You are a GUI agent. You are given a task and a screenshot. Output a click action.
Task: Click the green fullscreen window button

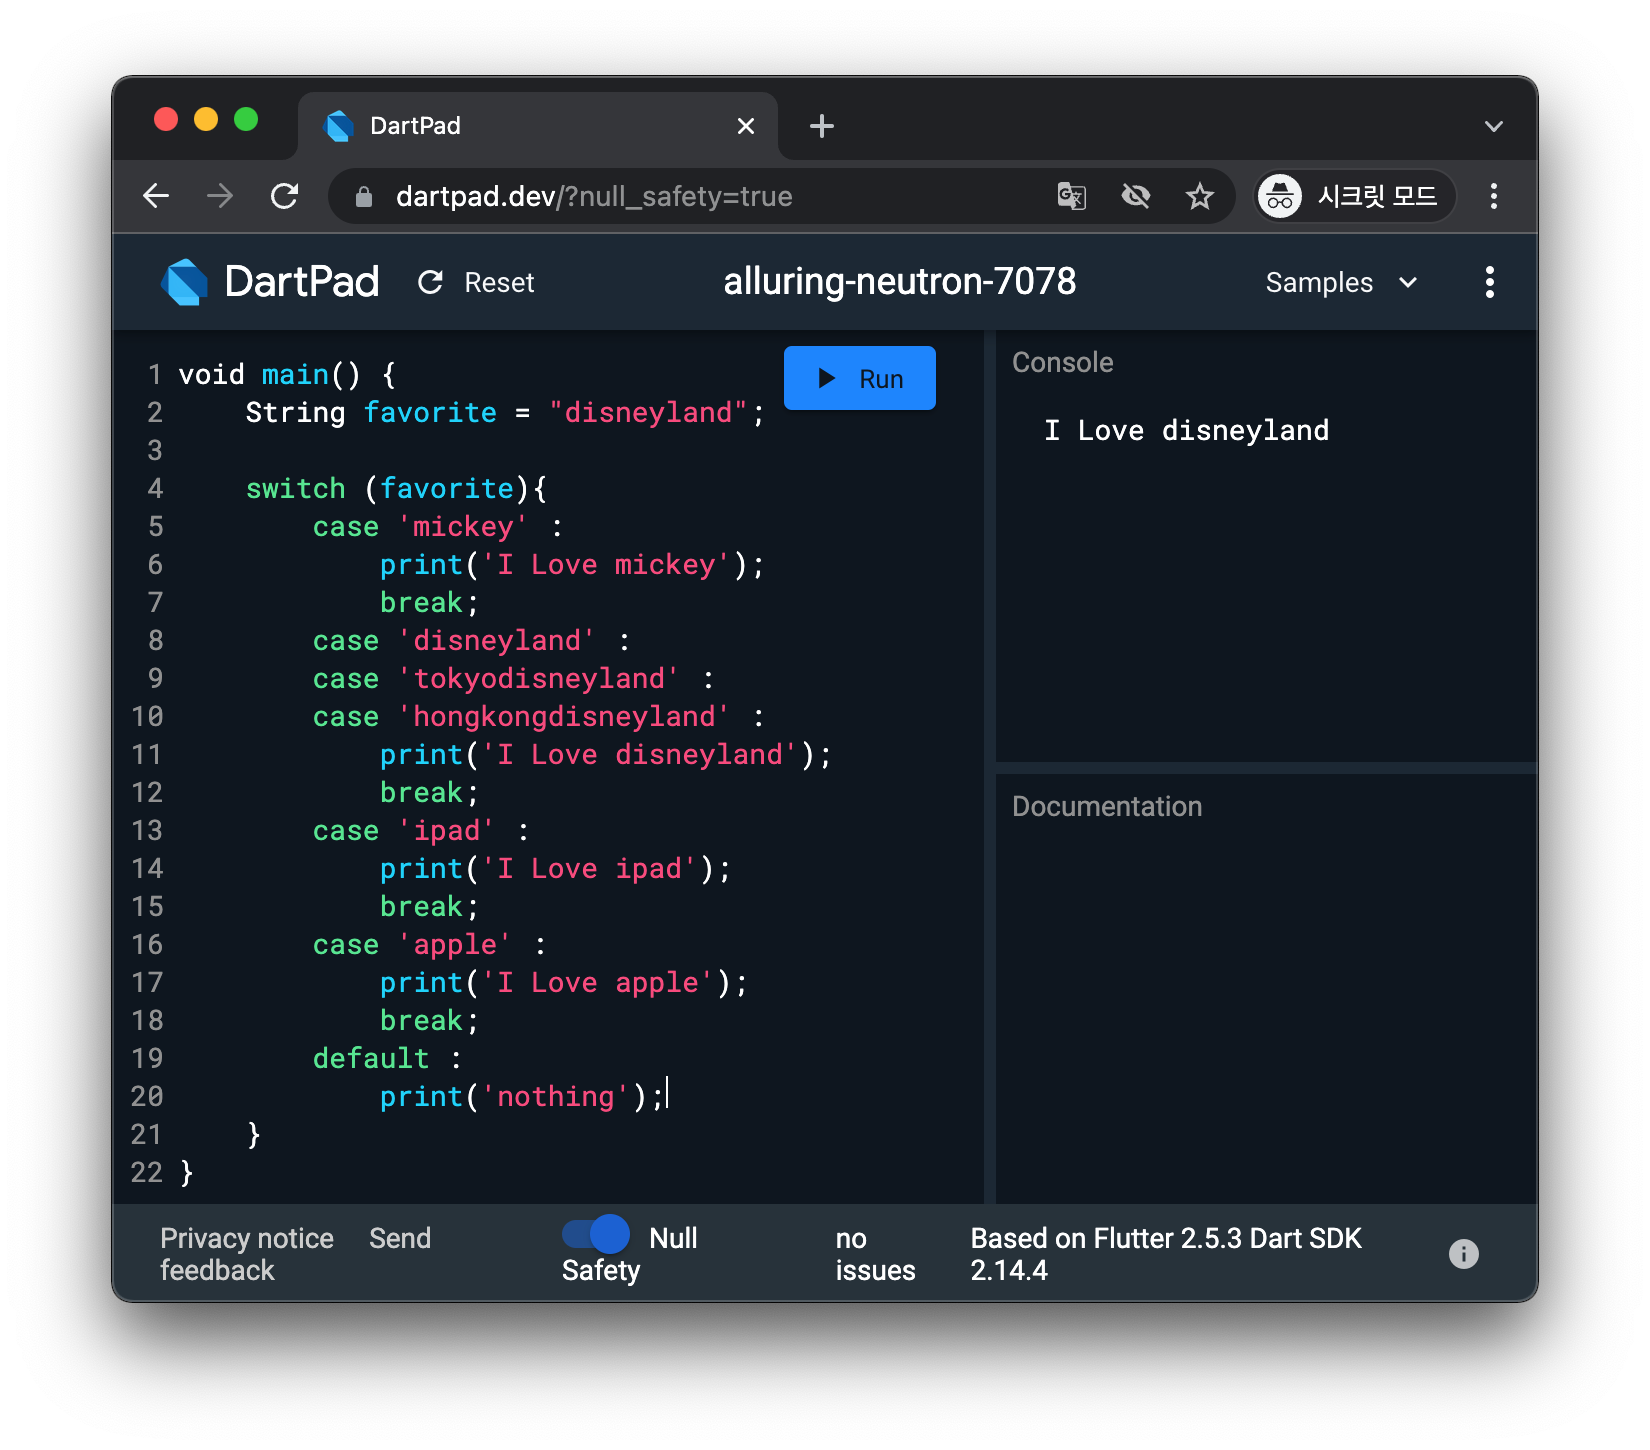(x=246, y=120)
